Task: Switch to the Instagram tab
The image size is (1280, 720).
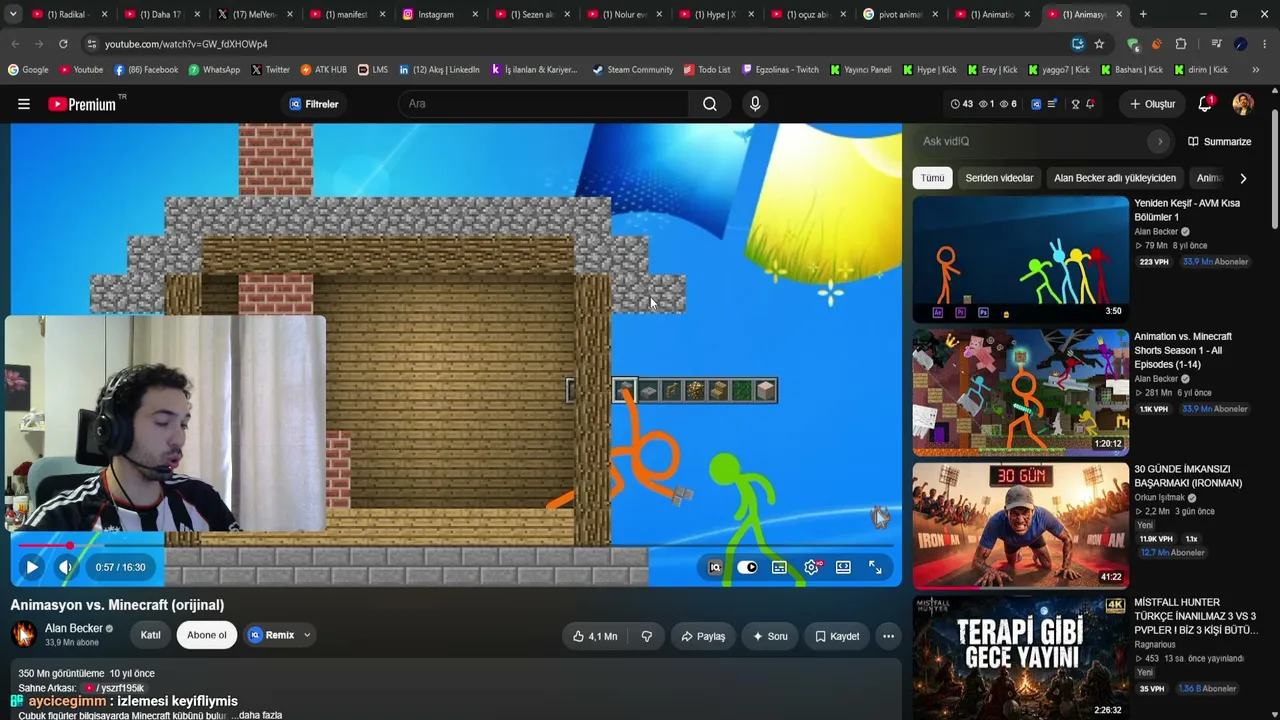Action: (436, 14)
